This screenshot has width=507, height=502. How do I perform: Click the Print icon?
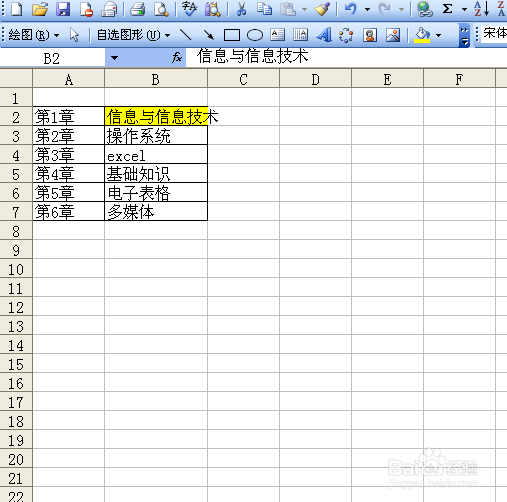tap(109, 9)
